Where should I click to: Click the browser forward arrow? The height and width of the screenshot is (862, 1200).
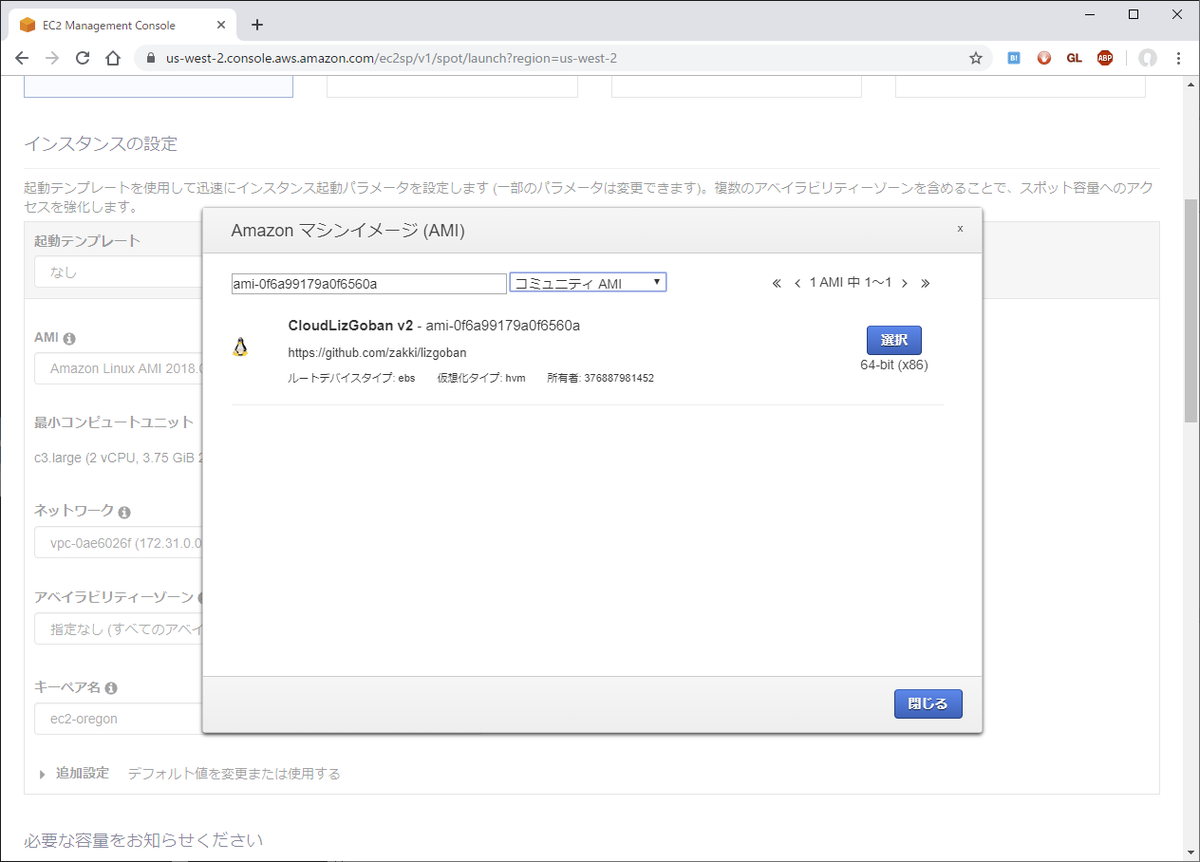click(52, 58)
